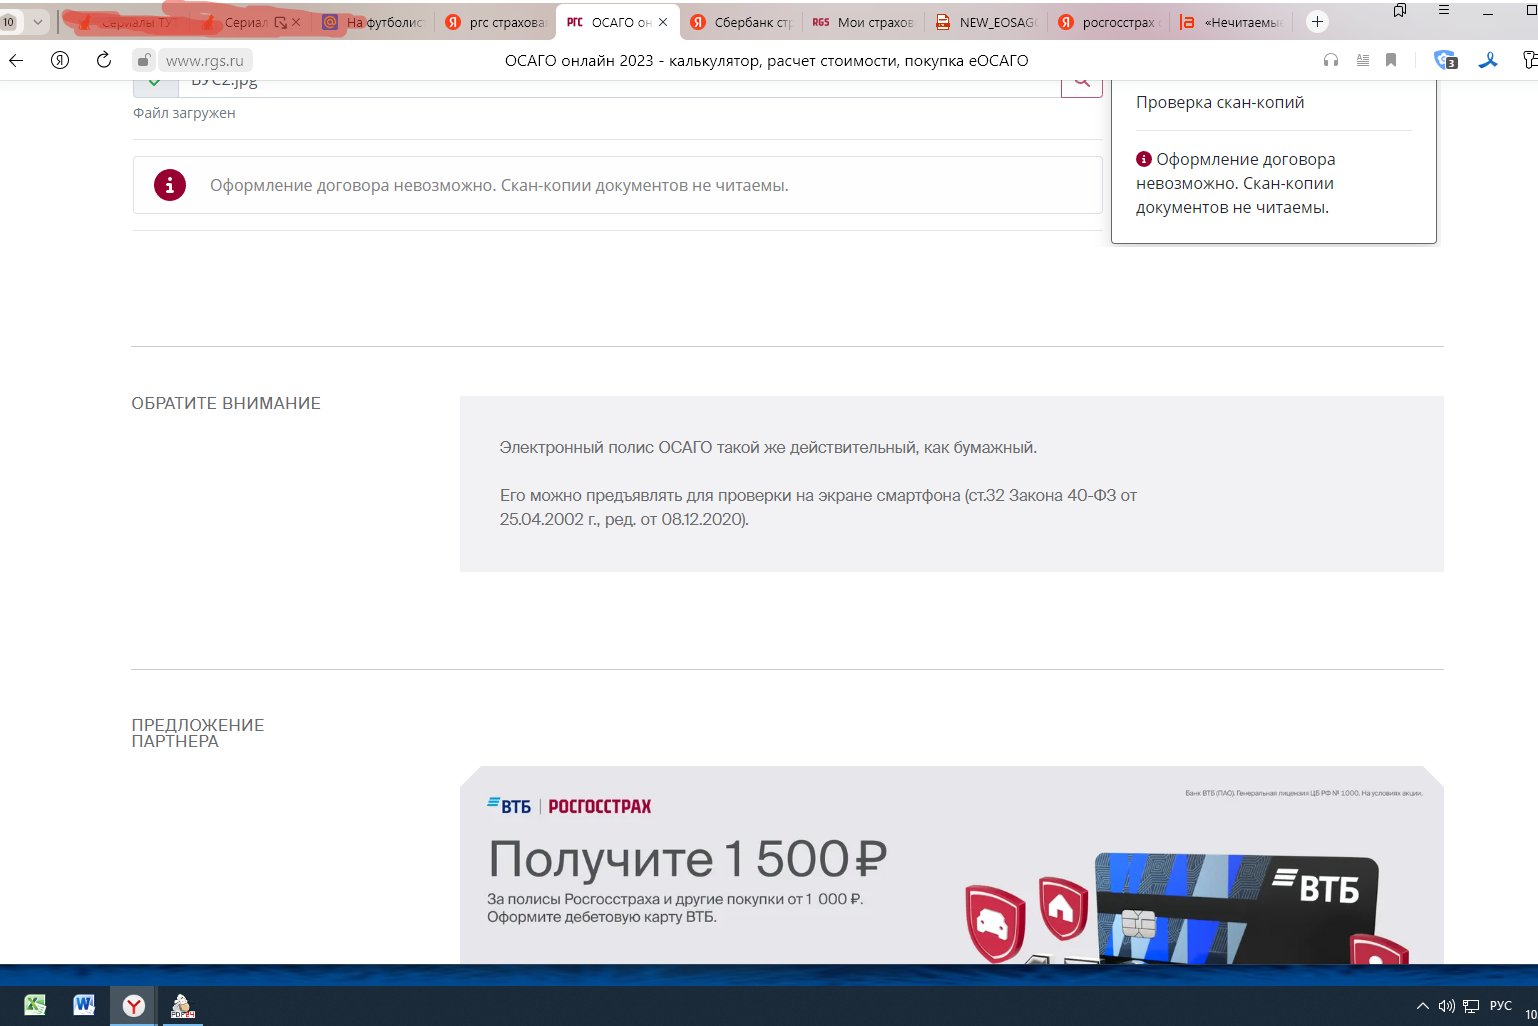Click the Yandex Browser taskbar icon
The height and width of the screenshot is (1026, 1538).
[x=133, y=1005]
